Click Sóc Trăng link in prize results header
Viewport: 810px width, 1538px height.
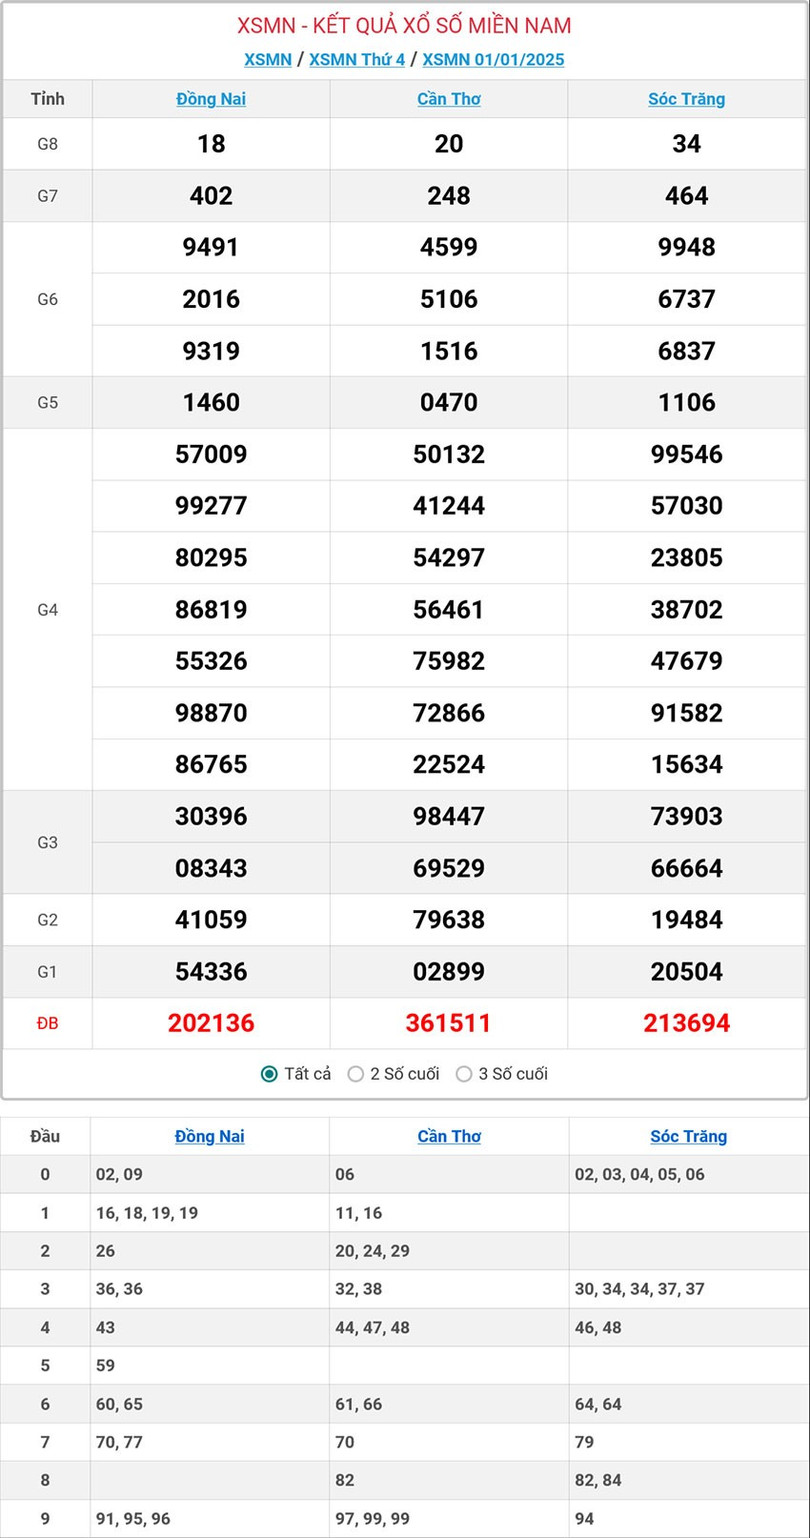click(x=687, y=99)
